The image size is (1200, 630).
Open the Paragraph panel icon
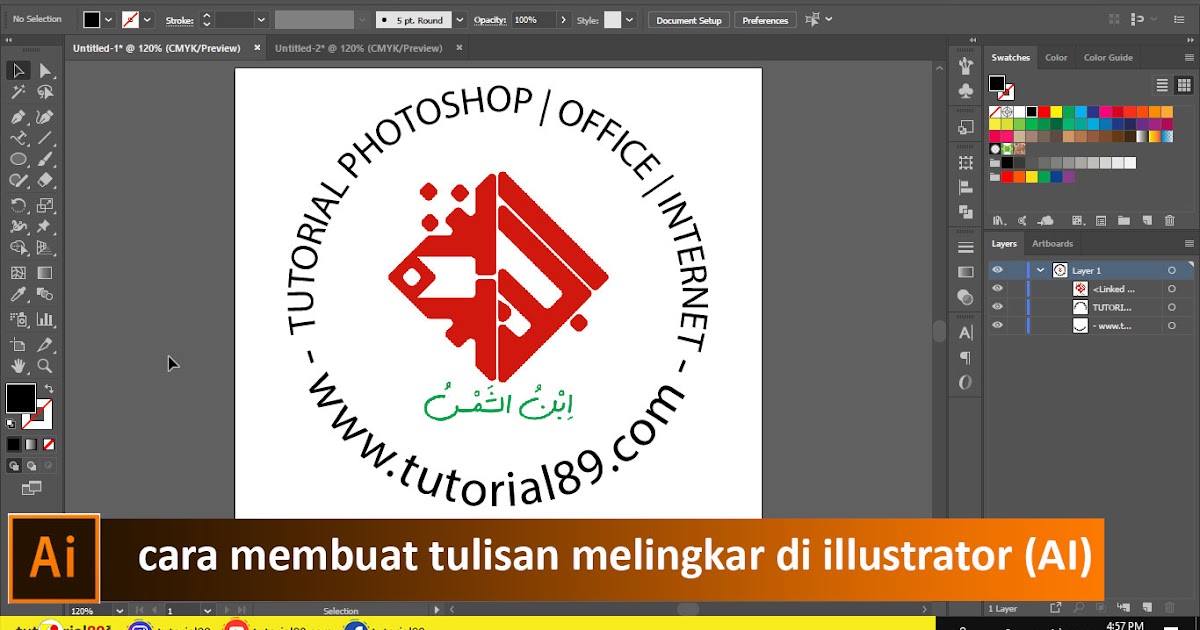click(964, 356)
